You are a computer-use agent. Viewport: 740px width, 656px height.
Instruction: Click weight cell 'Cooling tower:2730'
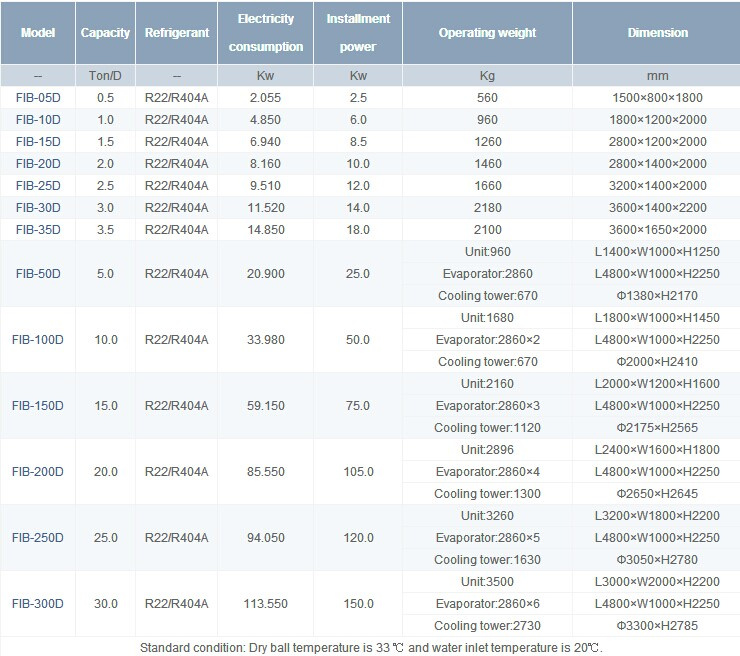(x=488, y=626)
